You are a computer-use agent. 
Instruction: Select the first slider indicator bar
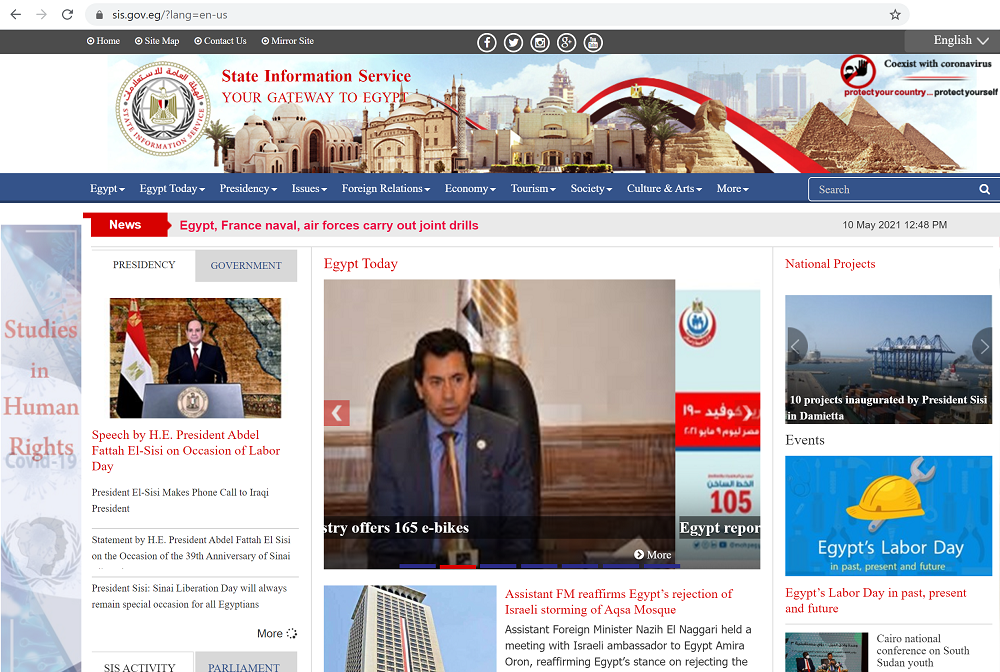pos(418,566)
